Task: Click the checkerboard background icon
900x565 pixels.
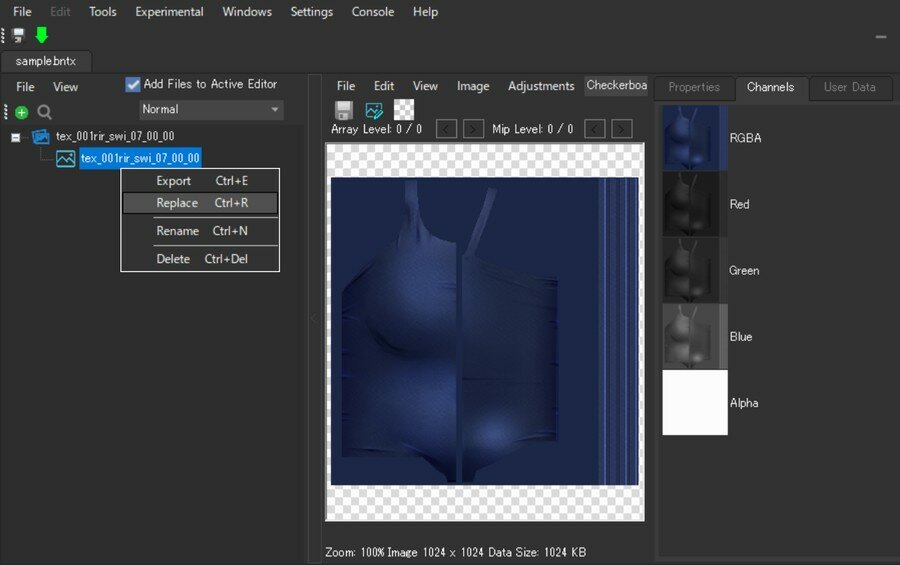Action: (x=404, y=110)
